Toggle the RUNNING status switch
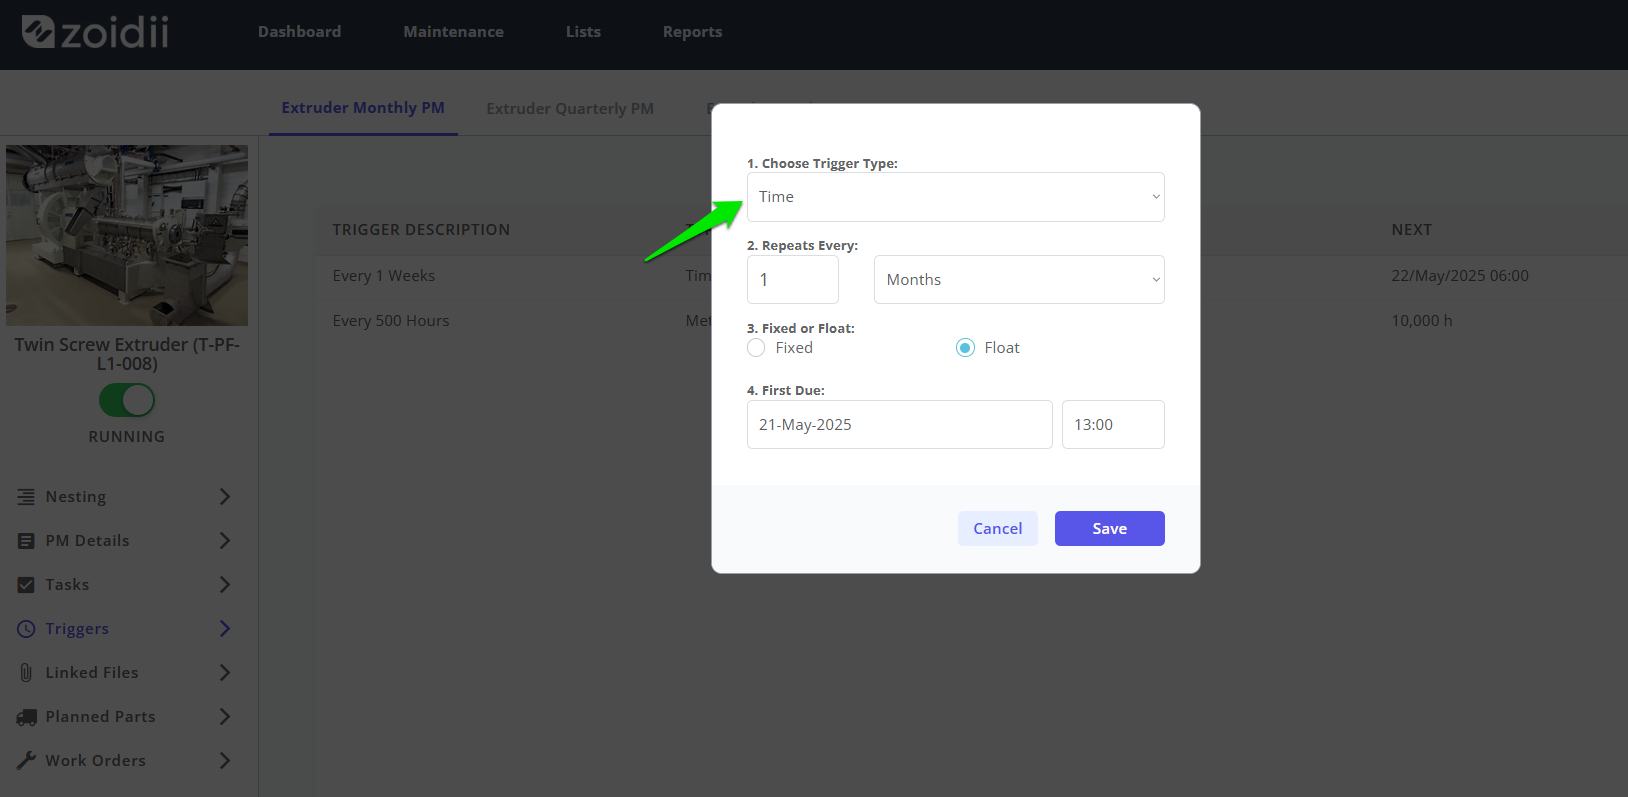This screenshot has height=797, width=1628. pos(127,400)
